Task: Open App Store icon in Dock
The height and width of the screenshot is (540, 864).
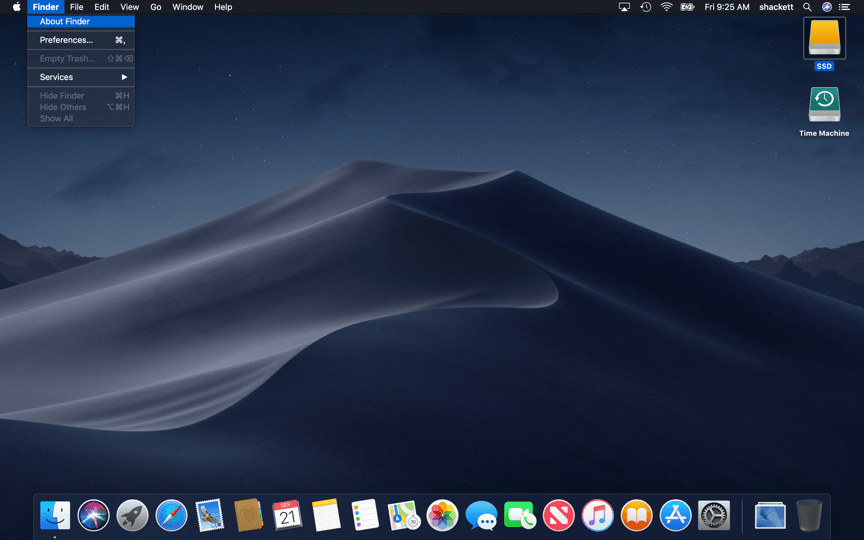Action: (x=675, y=515)
